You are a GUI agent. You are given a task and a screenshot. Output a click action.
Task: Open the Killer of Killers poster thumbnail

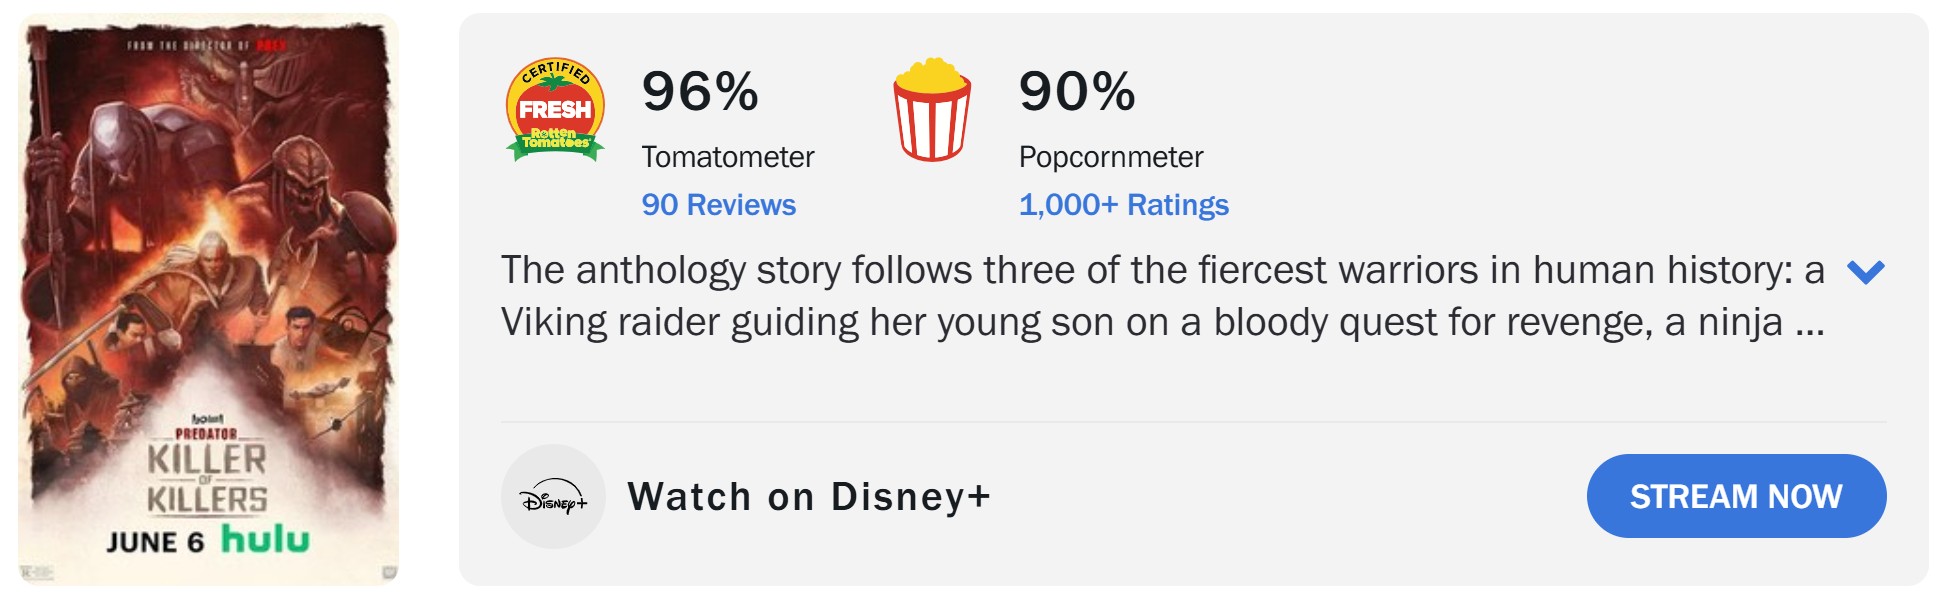tap(208, 300)
